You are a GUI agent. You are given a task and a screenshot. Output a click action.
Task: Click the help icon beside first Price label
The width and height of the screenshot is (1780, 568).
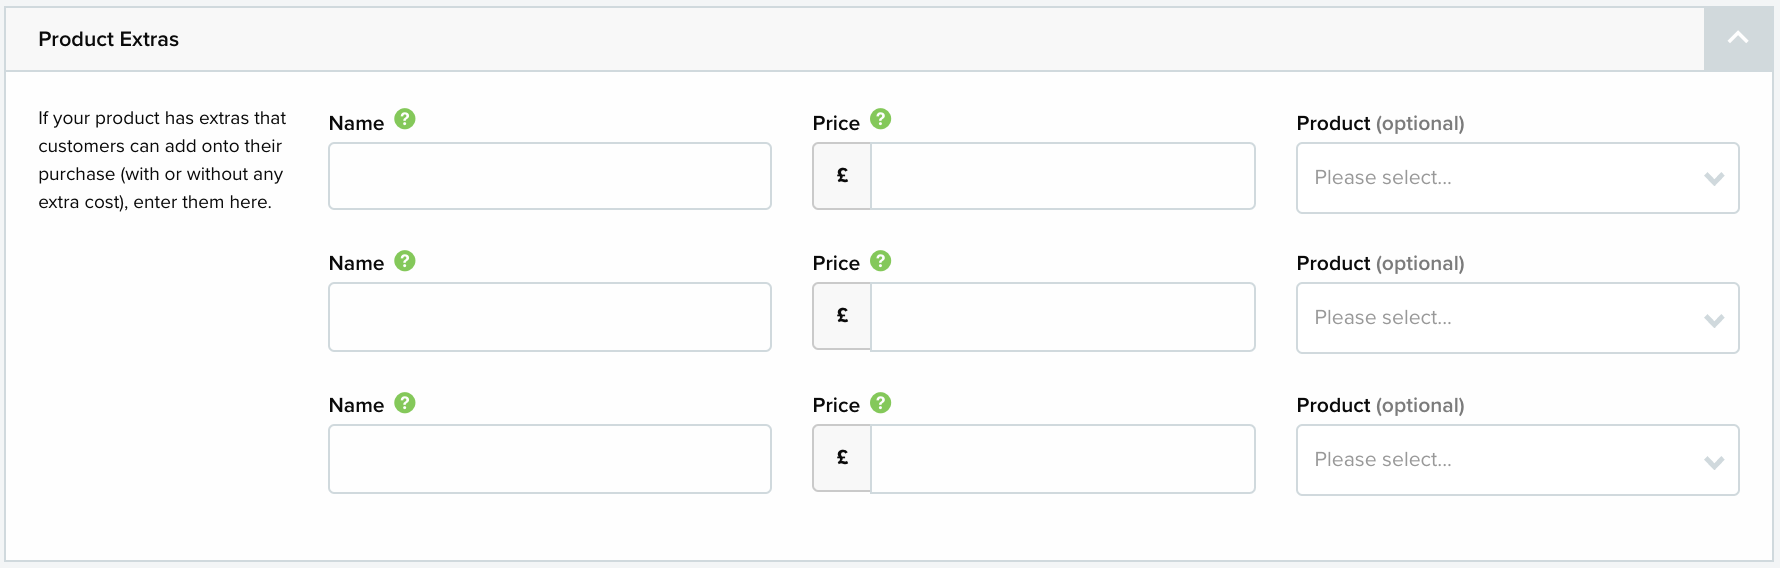coord(880,119)
